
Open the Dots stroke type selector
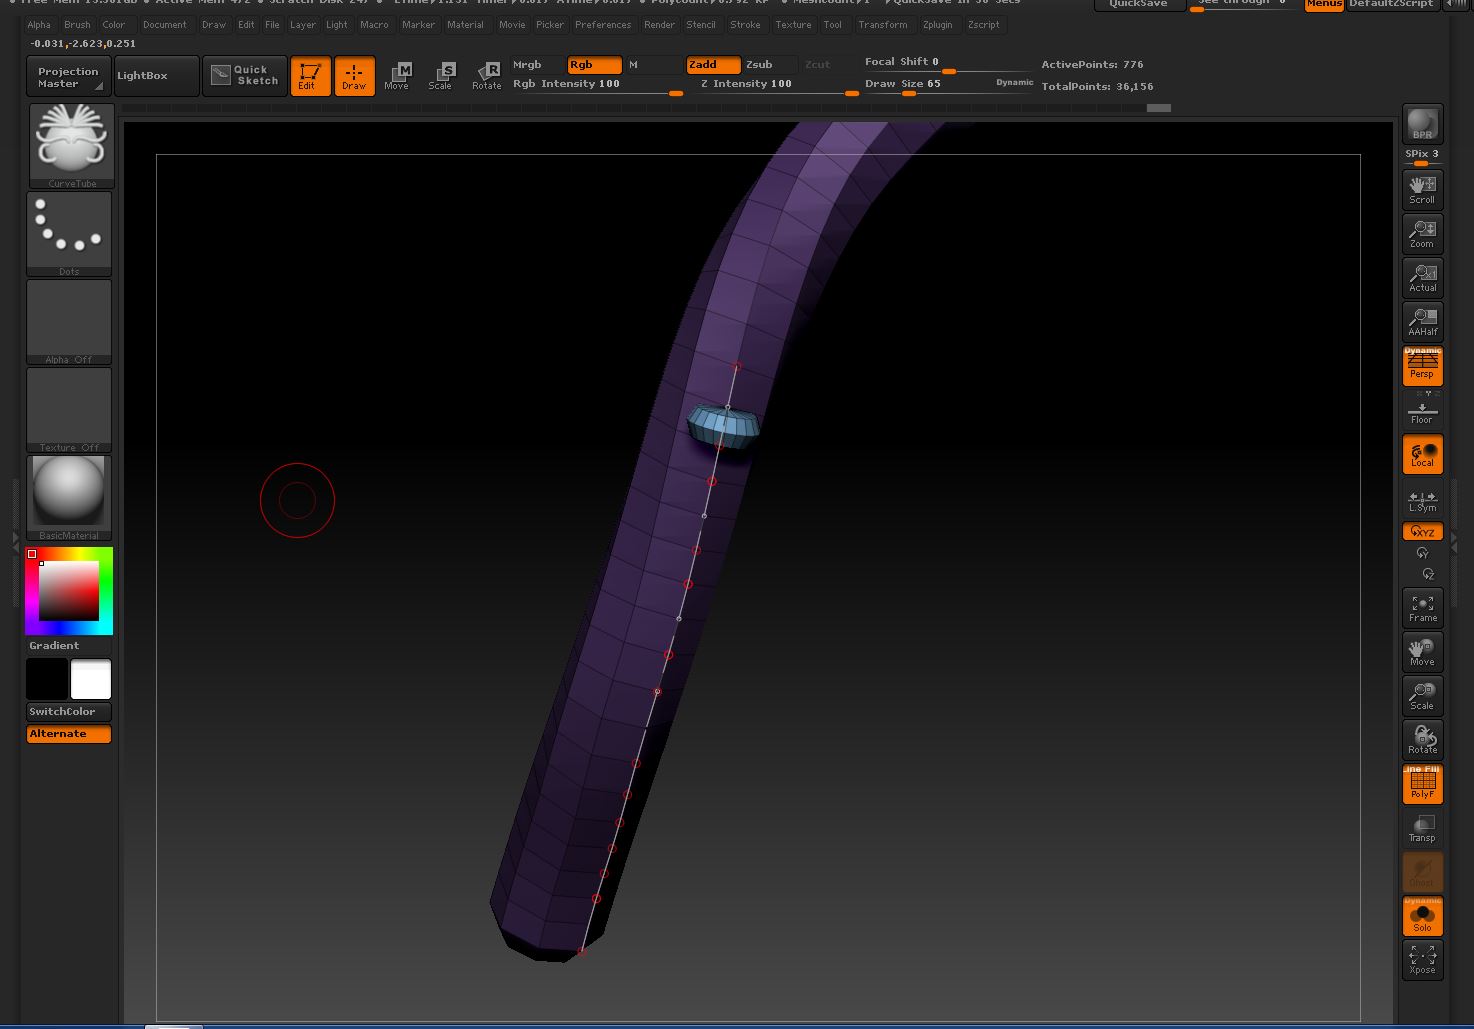(x=69, y=234)
